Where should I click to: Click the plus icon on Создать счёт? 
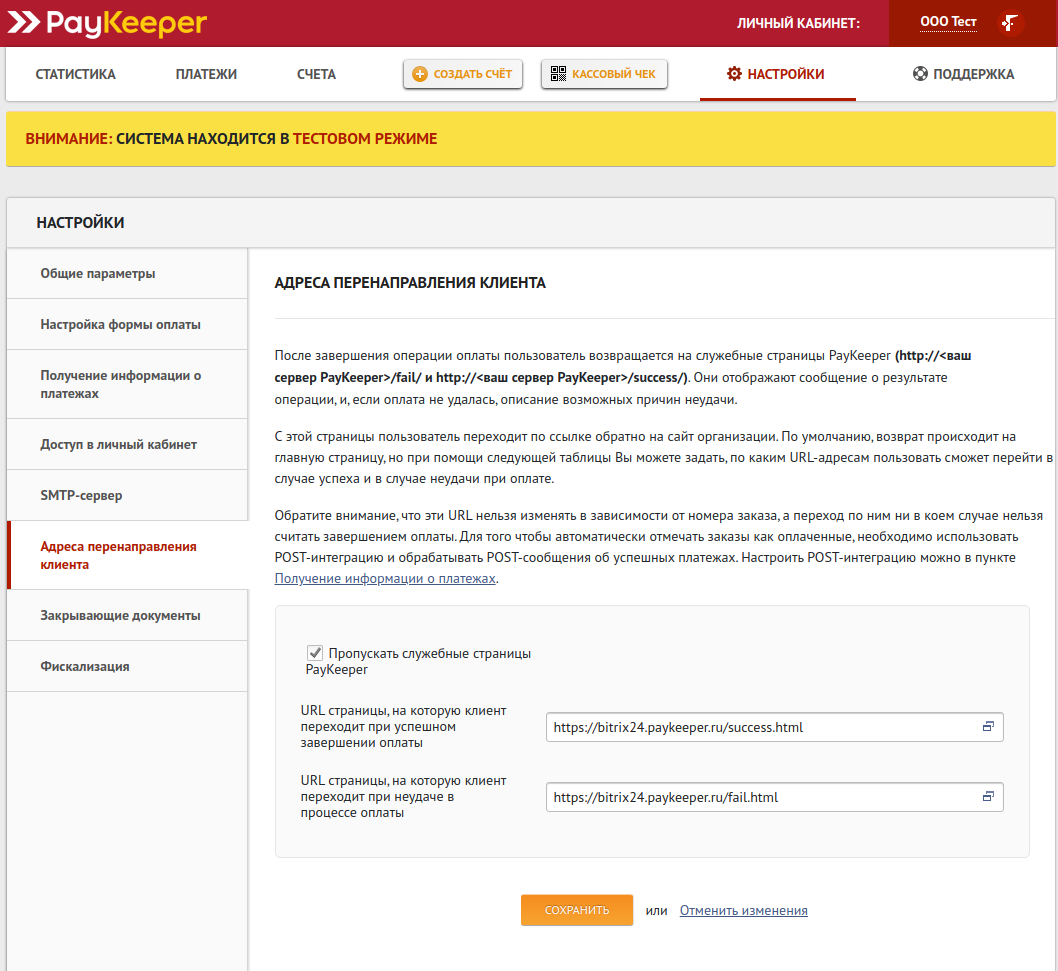pos(420,74)
